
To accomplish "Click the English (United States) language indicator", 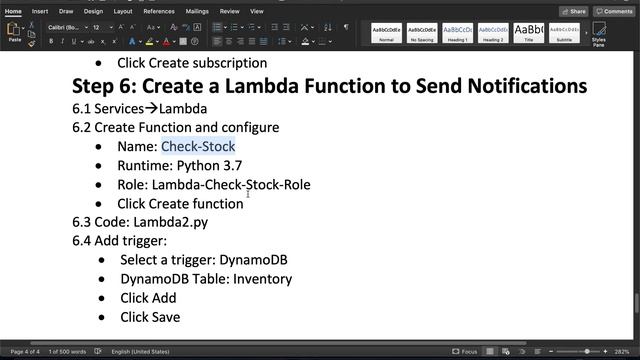I will tap(140, 351).
